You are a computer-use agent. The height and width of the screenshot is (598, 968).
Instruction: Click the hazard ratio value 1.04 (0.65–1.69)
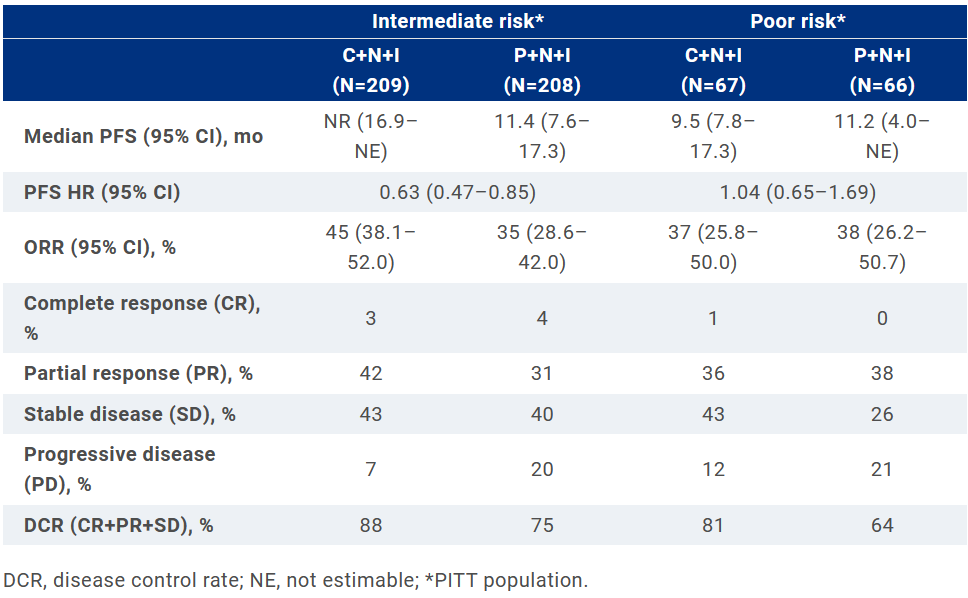click(796, 192)
